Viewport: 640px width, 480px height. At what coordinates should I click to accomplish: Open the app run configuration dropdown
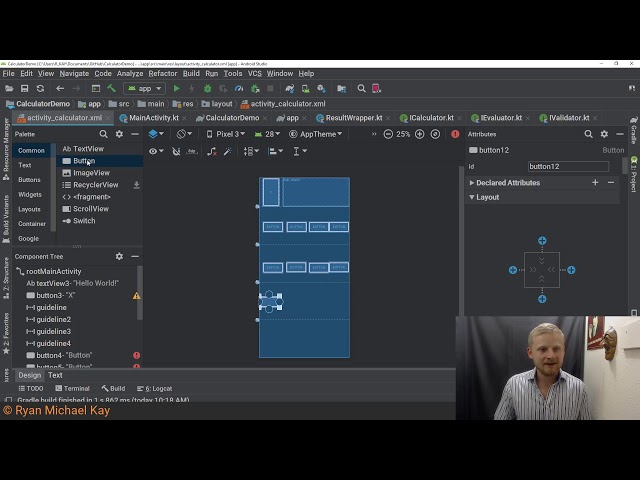click(145, 89)
